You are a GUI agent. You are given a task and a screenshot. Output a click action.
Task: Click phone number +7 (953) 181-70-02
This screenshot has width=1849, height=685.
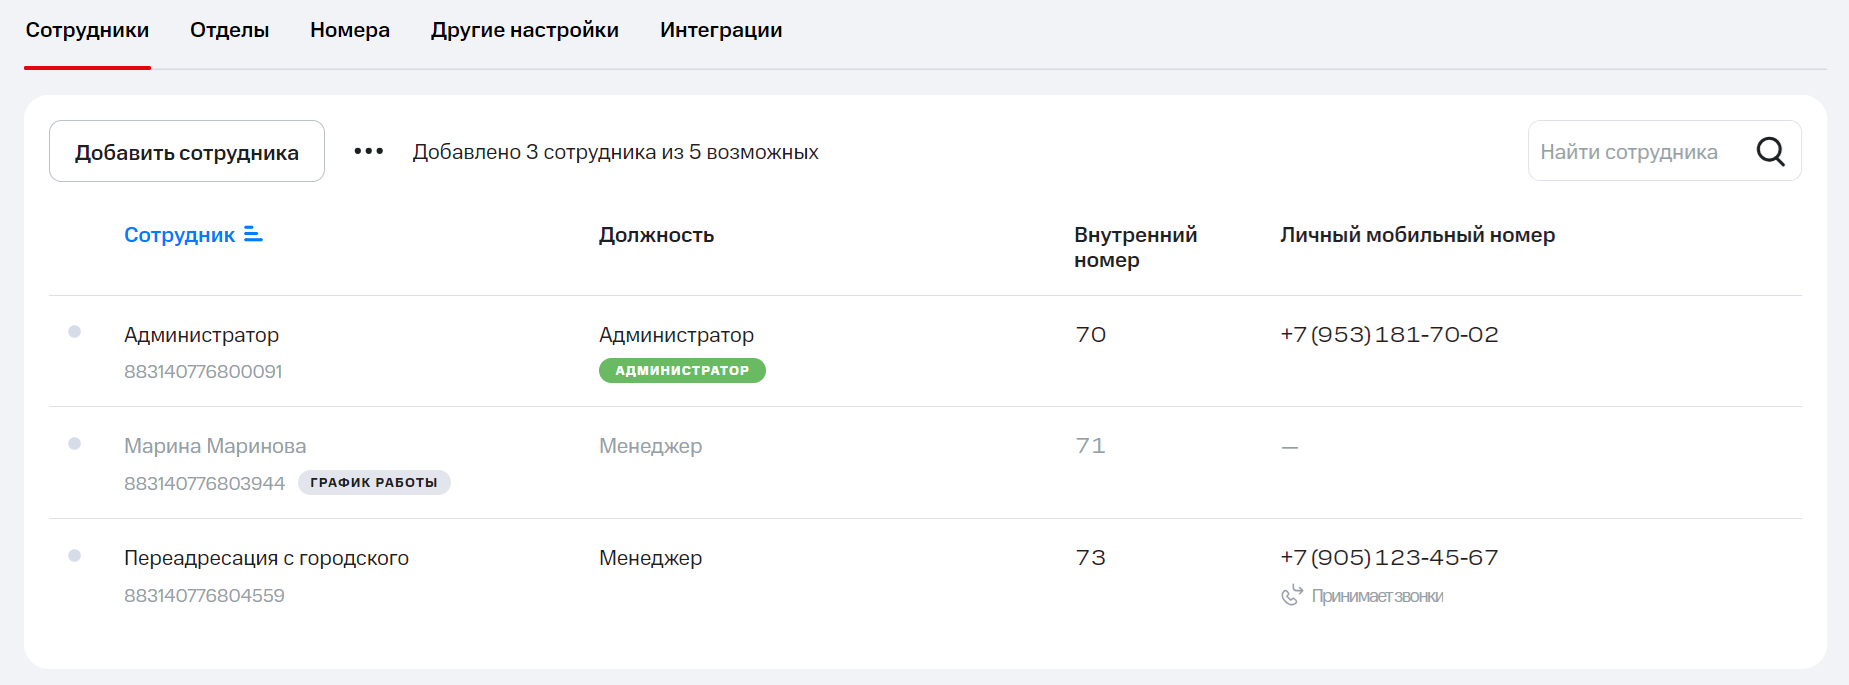[x=1389, y=335]
